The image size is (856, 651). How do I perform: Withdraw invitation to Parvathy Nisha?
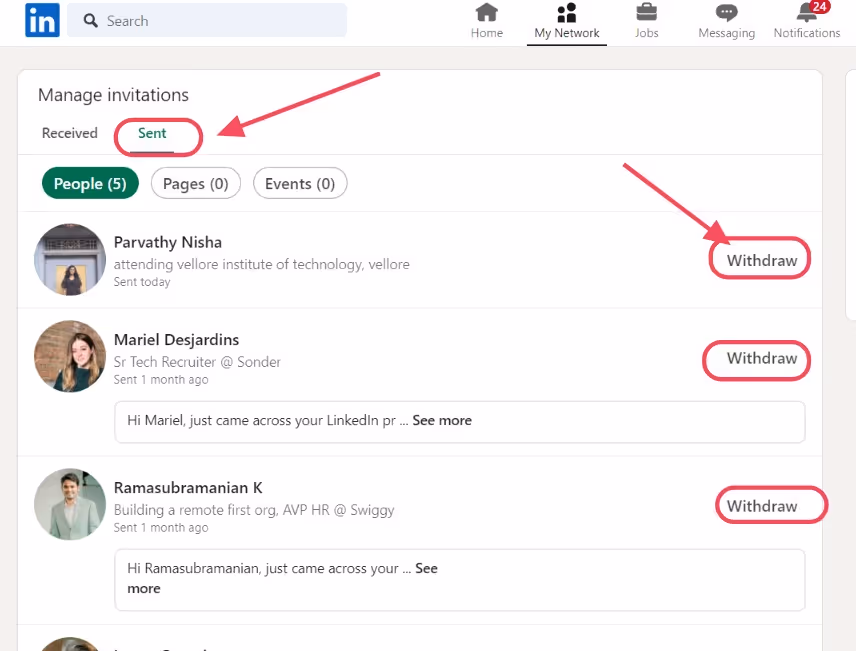(x=762, y=261)
